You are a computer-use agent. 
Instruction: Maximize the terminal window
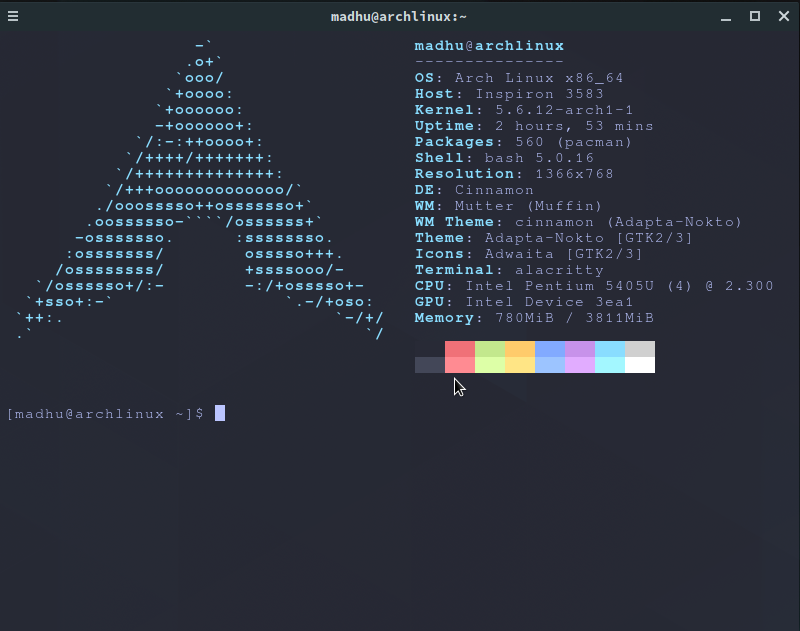point(755,16)
